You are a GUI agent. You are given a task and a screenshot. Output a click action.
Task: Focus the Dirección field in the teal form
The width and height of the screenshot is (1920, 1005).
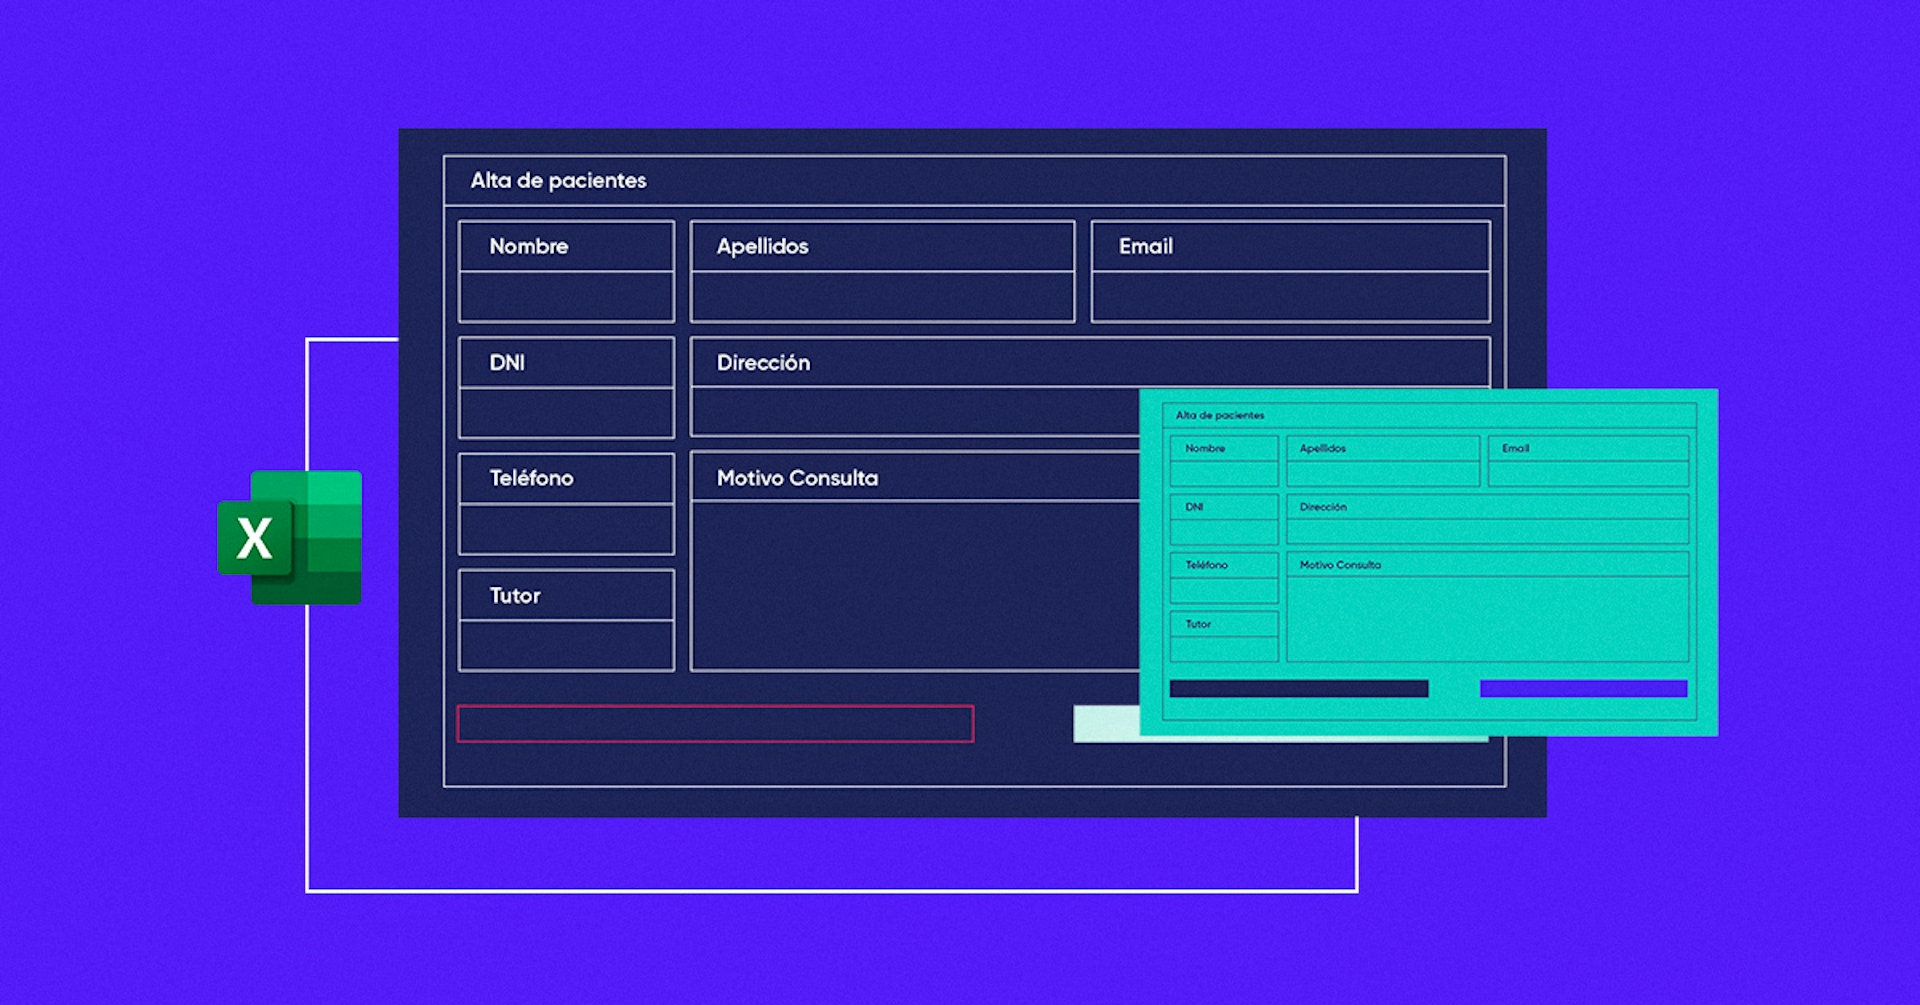pyautogui.click(x=1488, y=531)
